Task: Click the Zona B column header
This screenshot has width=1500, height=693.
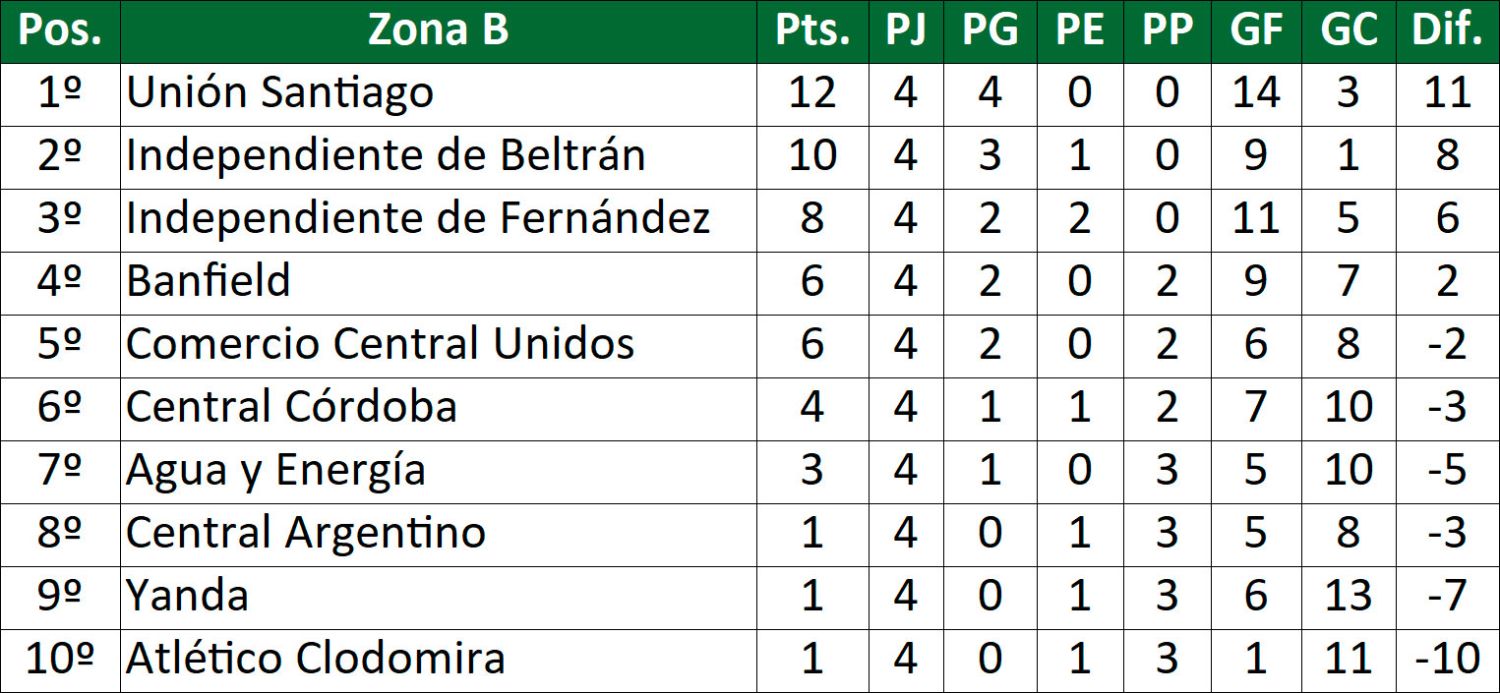Action: click(438, 31)
